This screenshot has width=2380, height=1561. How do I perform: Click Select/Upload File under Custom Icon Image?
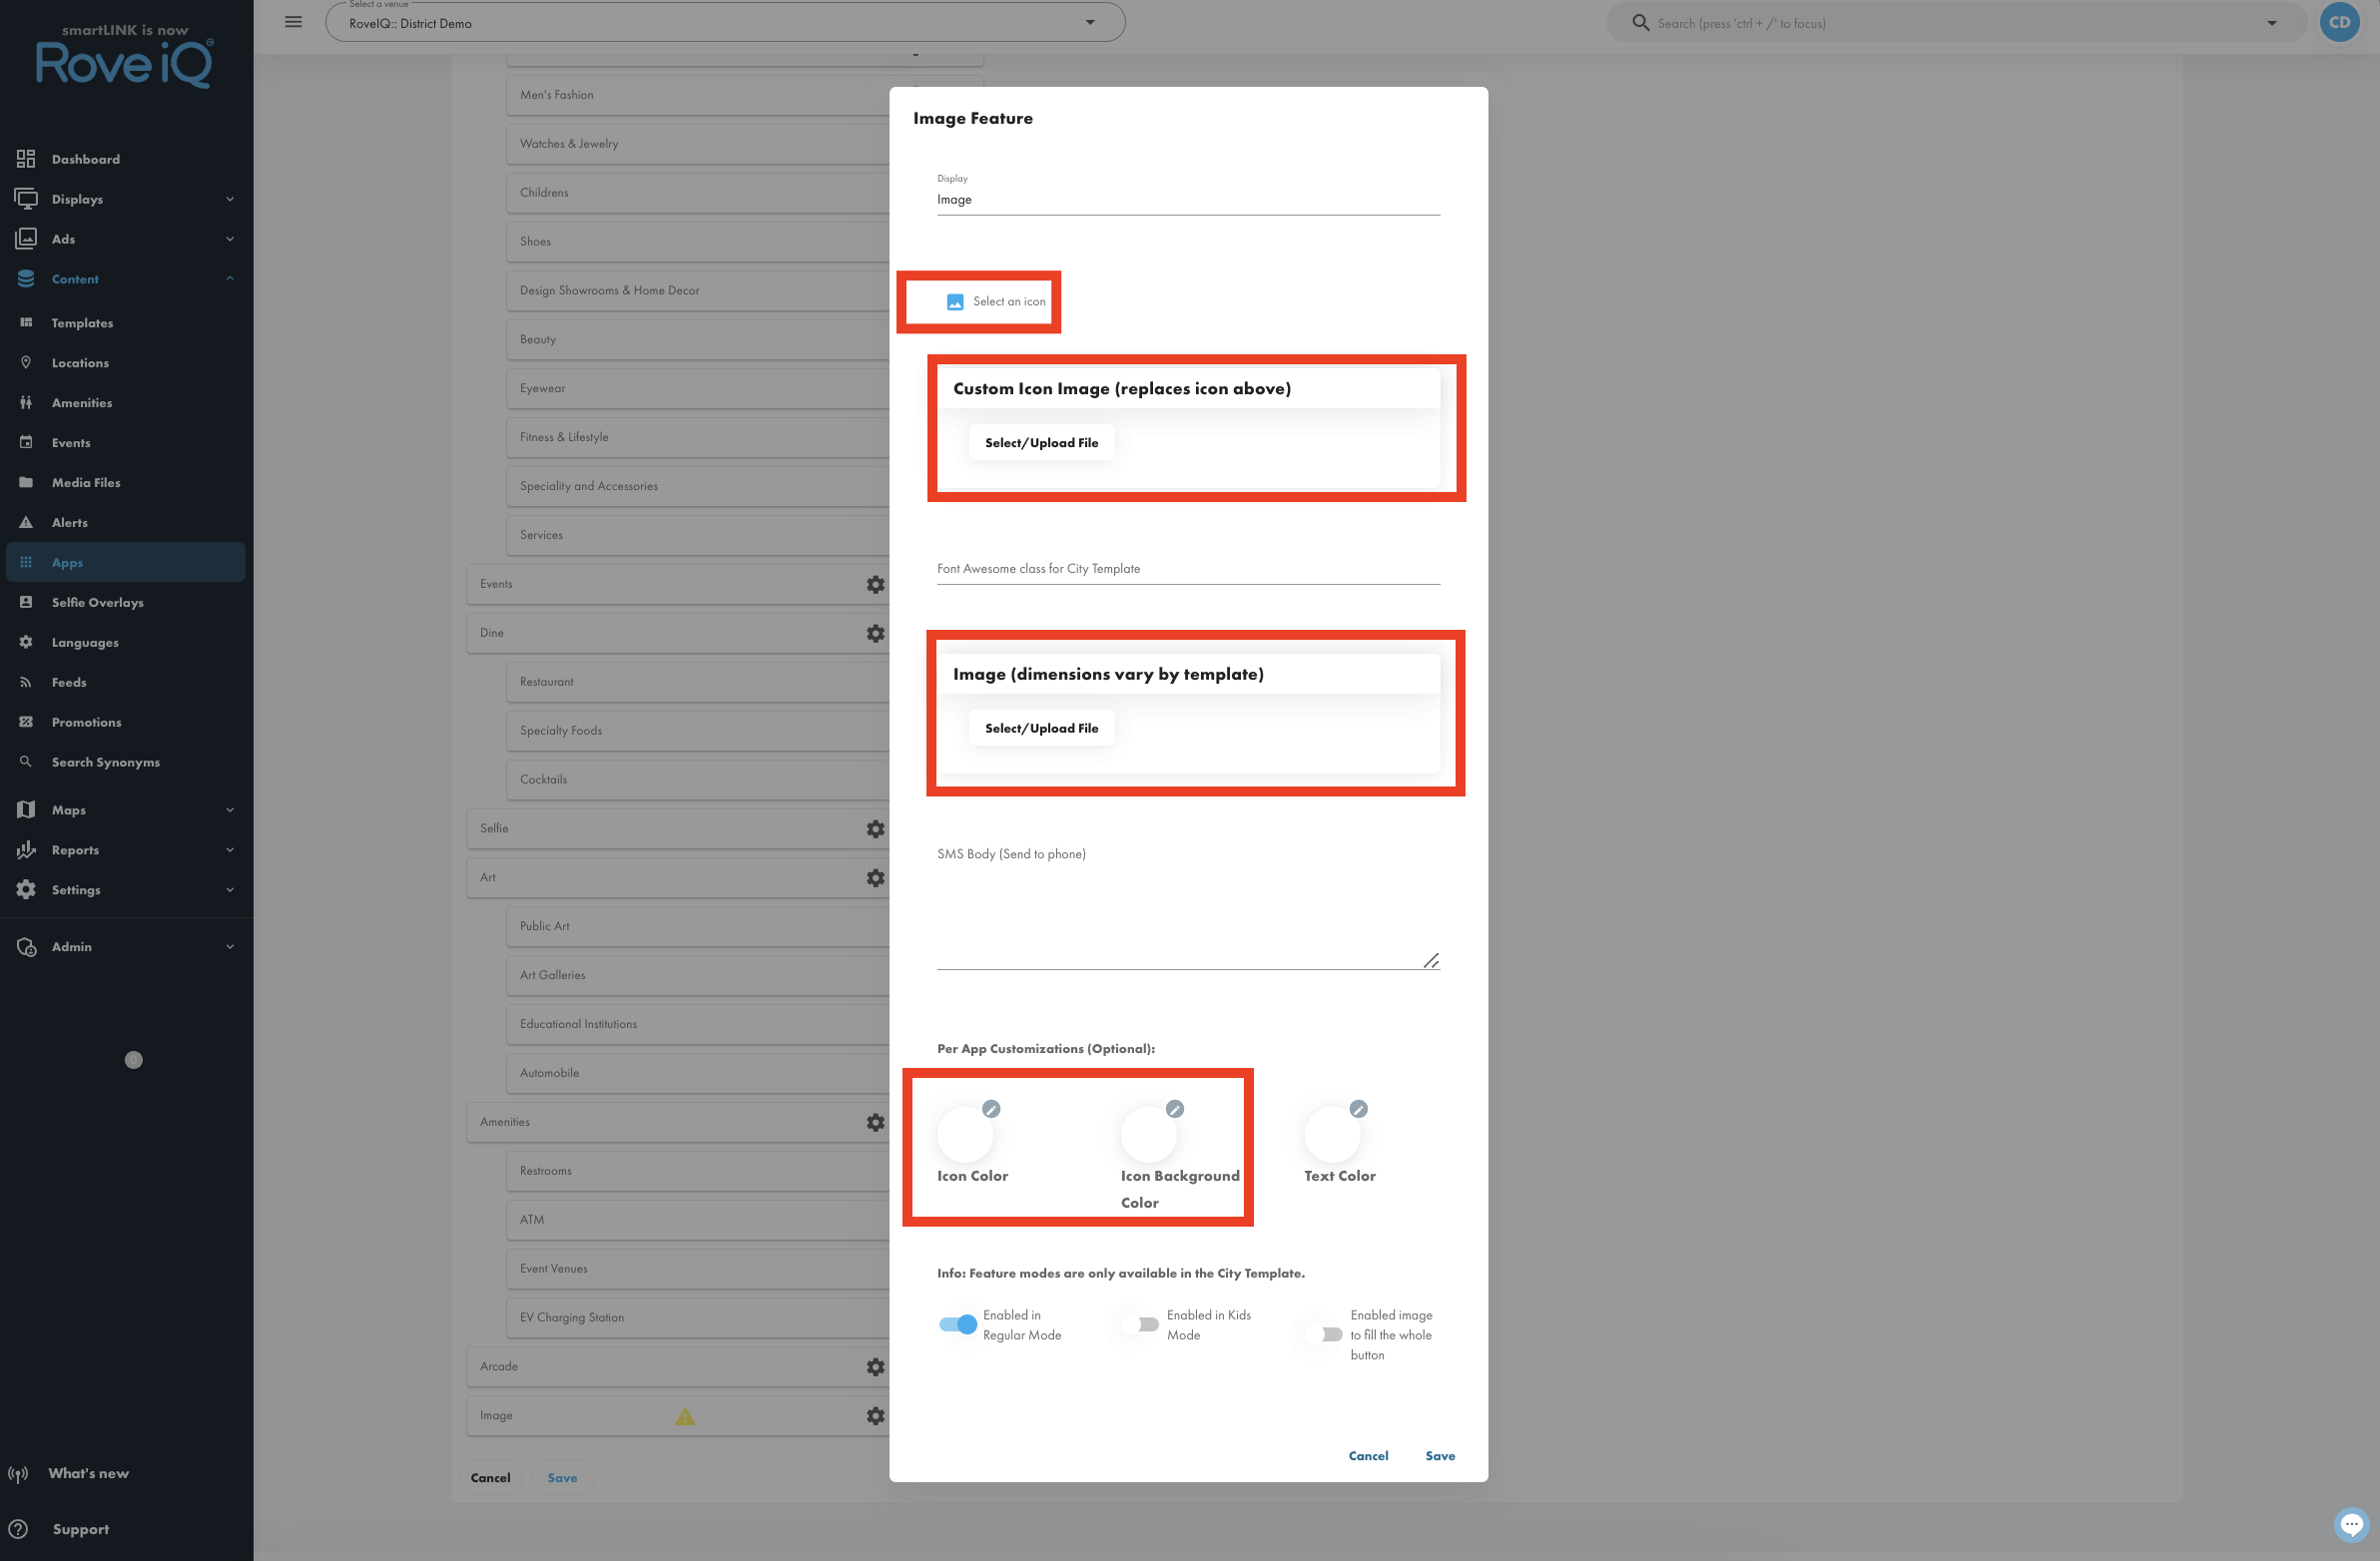pyautogui.click(x=1041, y=443)
